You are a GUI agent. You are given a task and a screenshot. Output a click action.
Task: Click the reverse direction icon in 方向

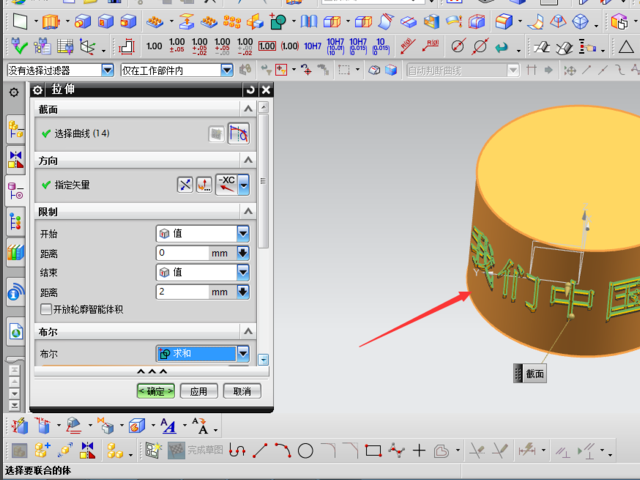coord(185,184)
